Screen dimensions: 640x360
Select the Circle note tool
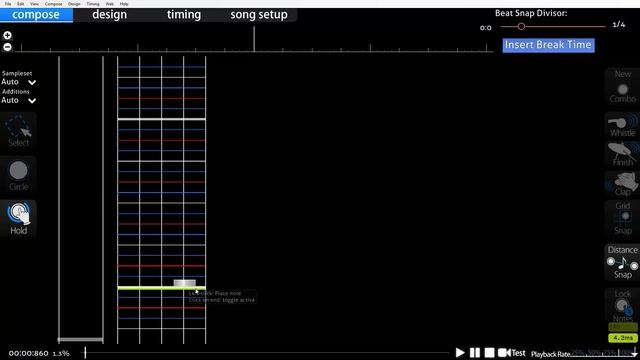pyautogui.click(x=18, y=175)
